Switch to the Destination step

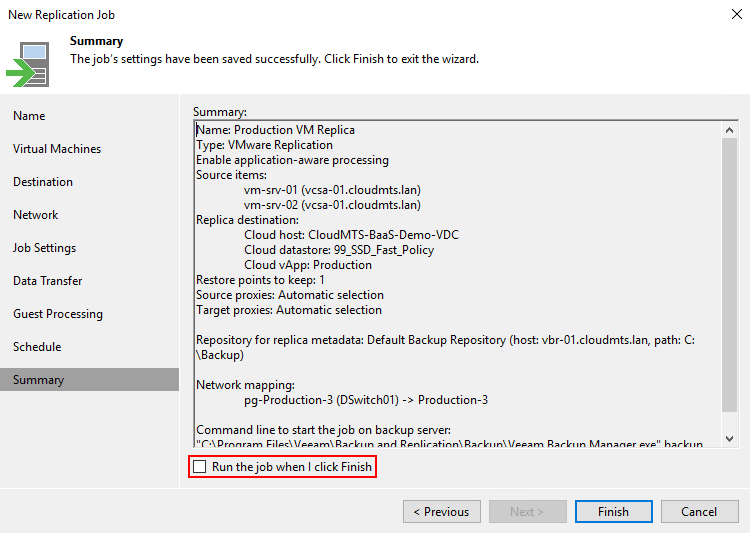click(x=43, y=182)
